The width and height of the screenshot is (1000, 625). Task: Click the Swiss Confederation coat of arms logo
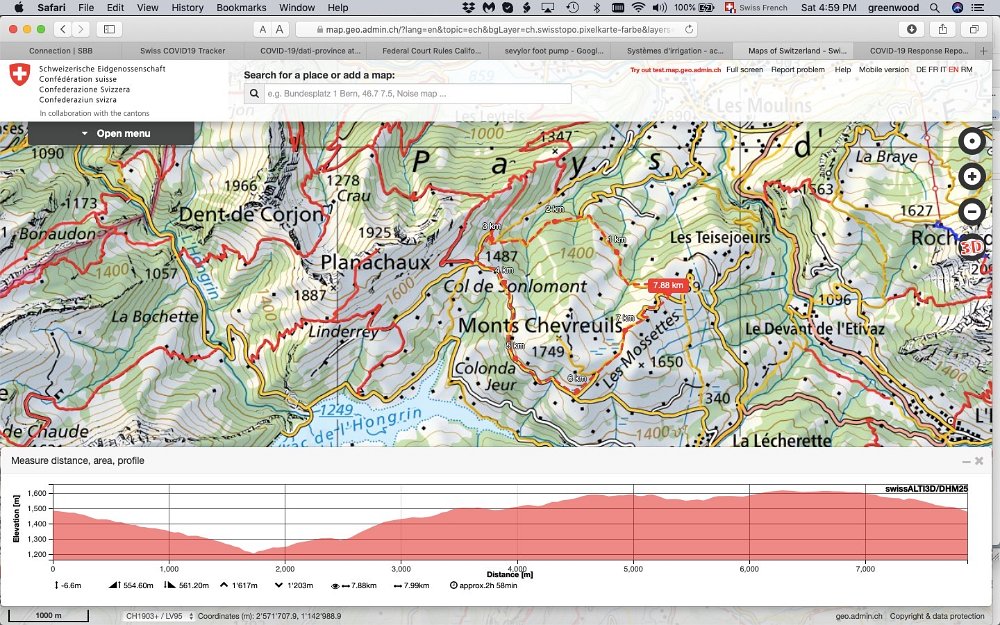coord(19,77)
